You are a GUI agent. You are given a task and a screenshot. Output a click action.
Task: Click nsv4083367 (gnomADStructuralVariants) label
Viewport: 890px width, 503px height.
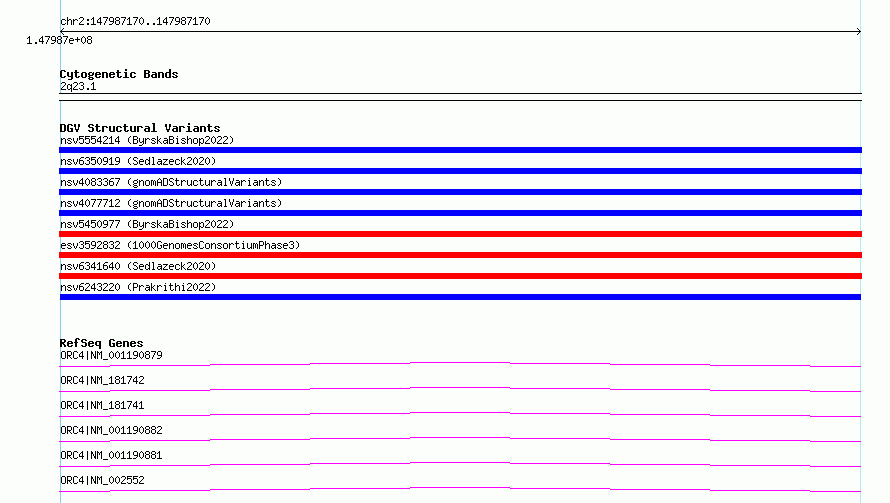[x=171, y=182]
